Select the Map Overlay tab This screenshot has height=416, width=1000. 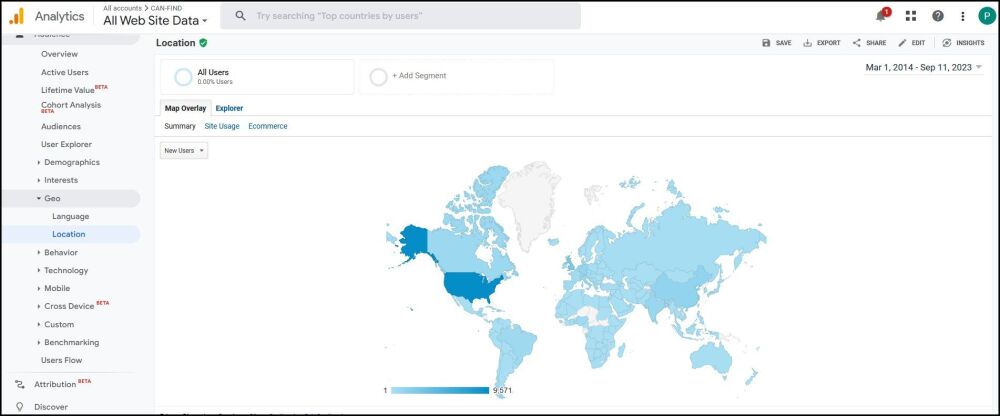[x=185, y=108]
